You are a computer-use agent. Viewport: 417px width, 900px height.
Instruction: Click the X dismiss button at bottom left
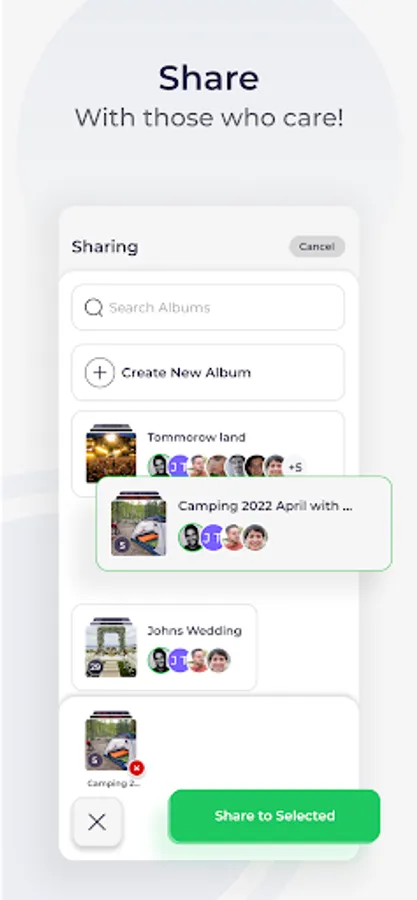coord(97,822)
